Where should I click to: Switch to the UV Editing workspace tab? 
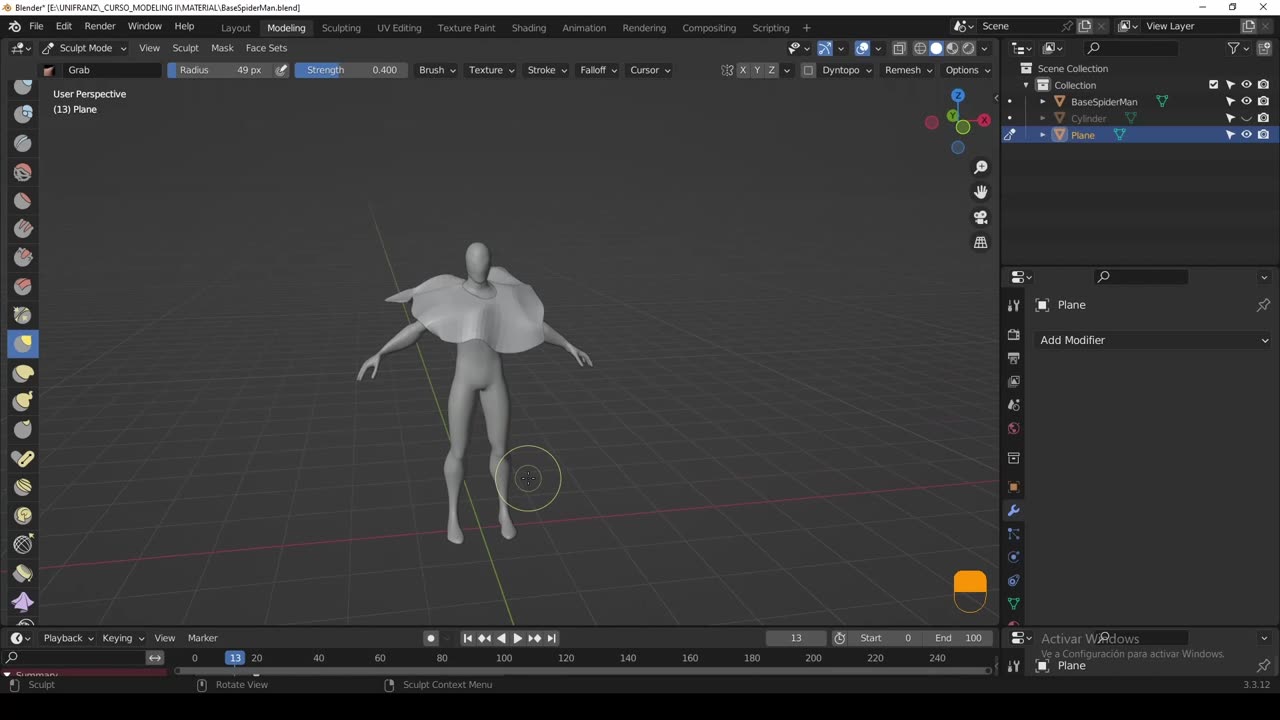click(399, 28)
